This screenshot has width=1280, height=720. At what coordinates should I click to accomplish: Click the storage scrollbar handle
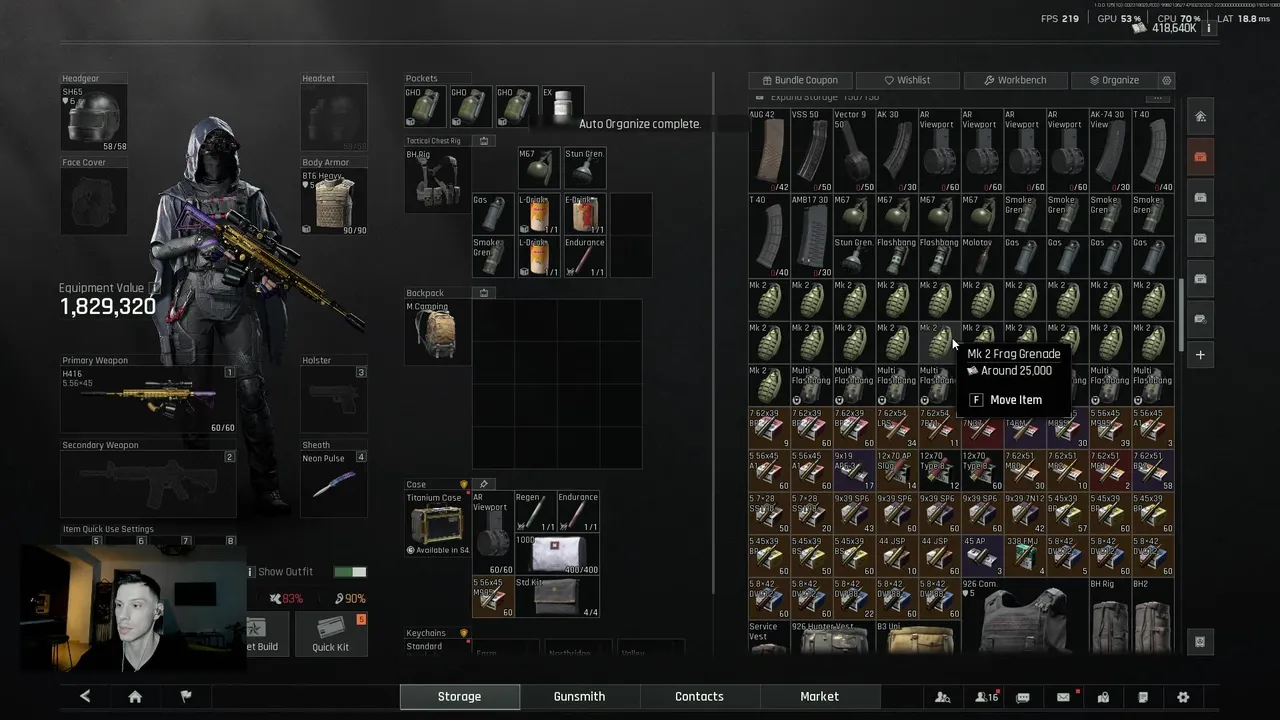pyautogui.click(x=1180, y=314)
